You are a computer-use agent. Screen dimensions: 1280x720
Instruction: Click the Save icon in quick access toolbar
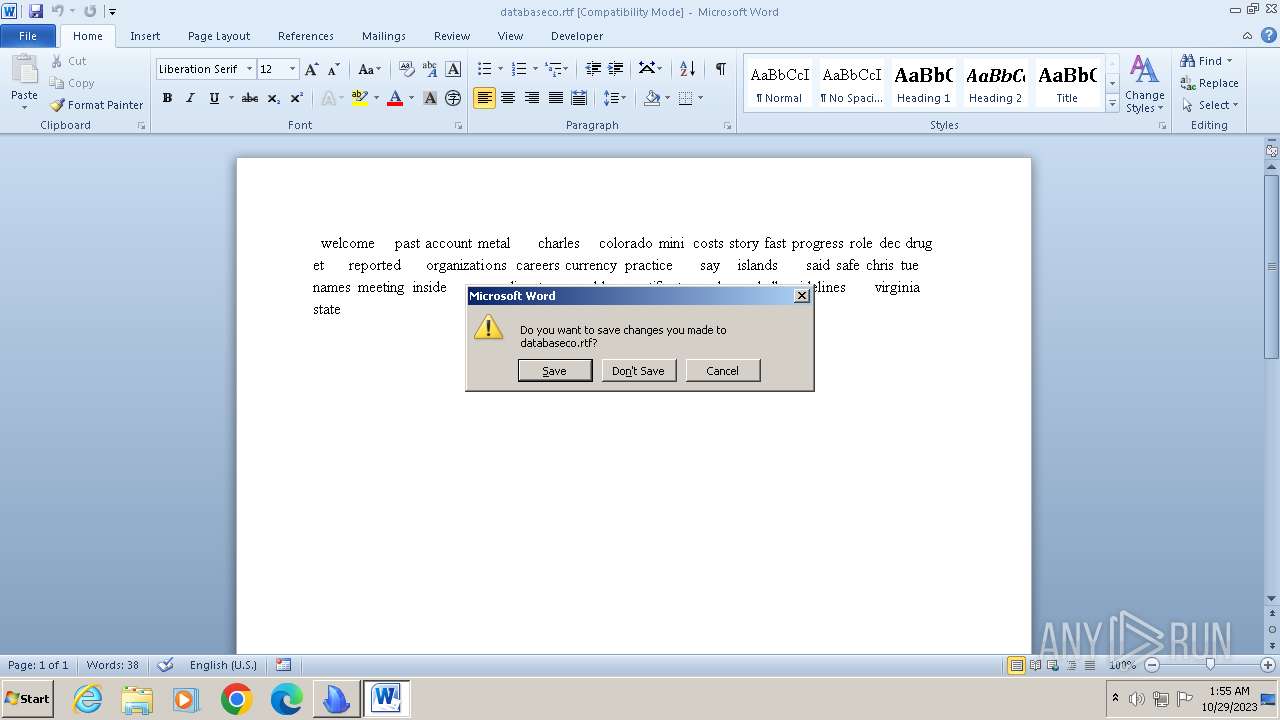coord(36,11)
